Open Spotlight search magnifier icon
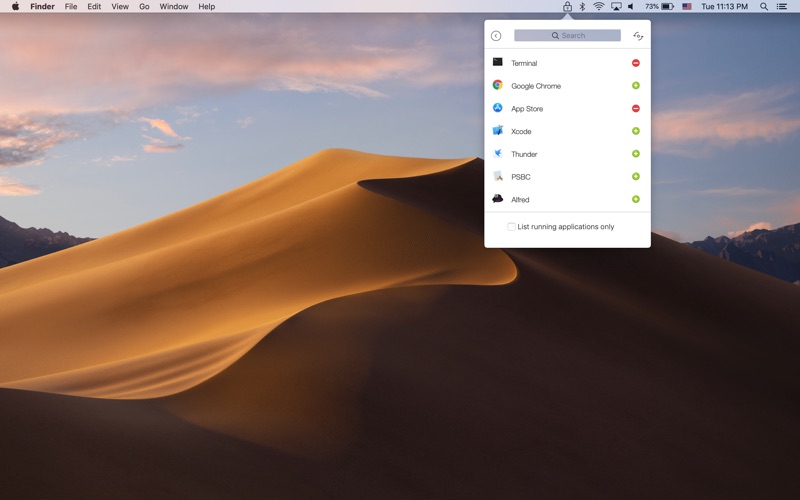The height and width of the screenshot is (500, 800). tap(764, 7)
